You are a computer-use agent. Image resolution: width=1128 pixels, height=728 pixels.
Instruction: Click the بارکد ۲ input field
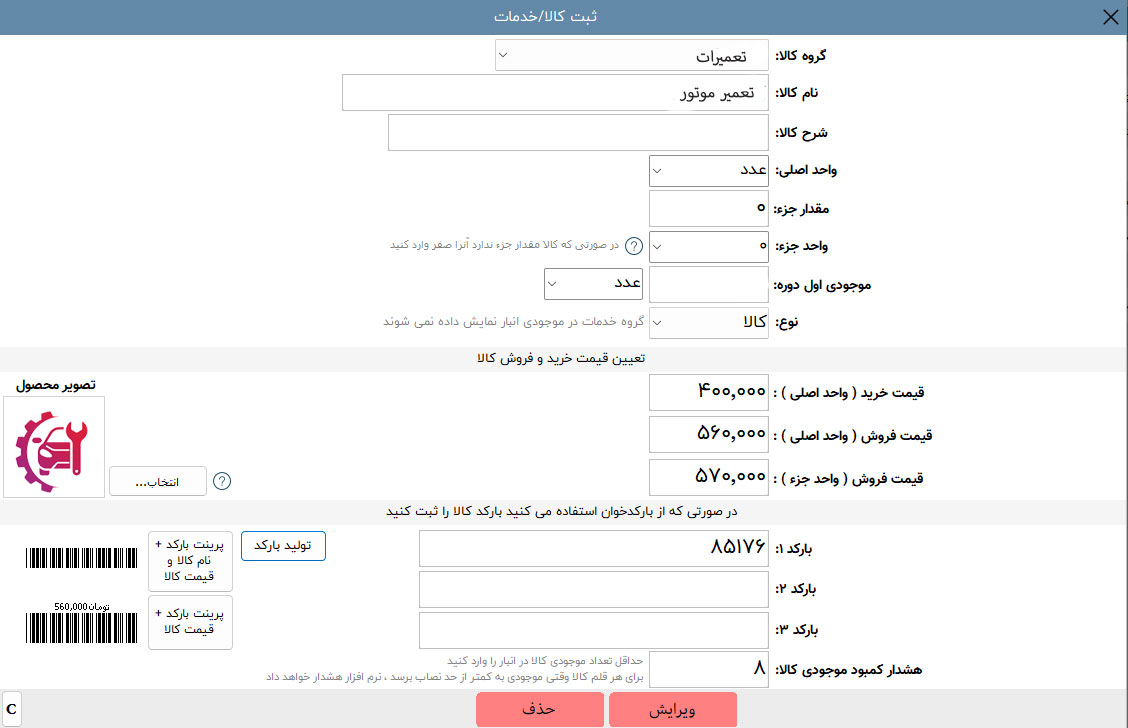(593, 589)
